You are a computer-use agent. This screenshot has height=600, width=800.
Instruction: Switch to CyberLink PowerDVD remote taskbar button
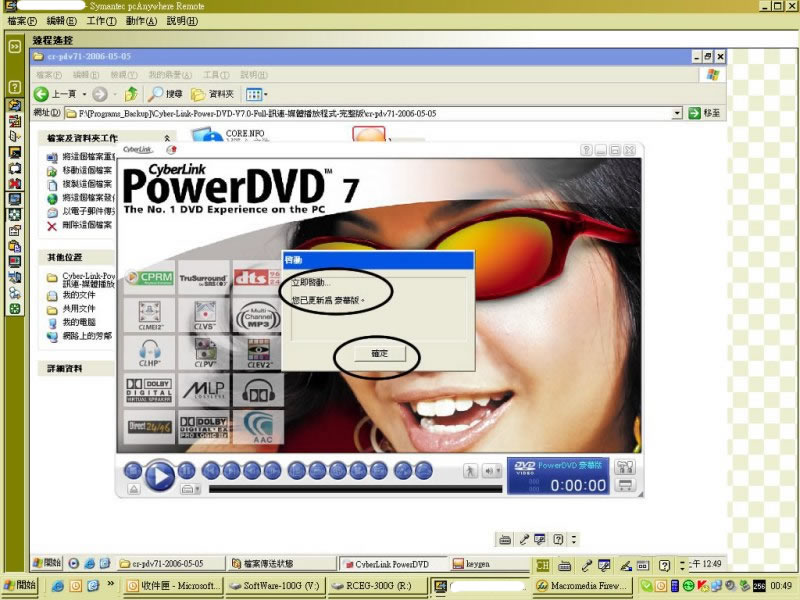click(x=392, y=564)
